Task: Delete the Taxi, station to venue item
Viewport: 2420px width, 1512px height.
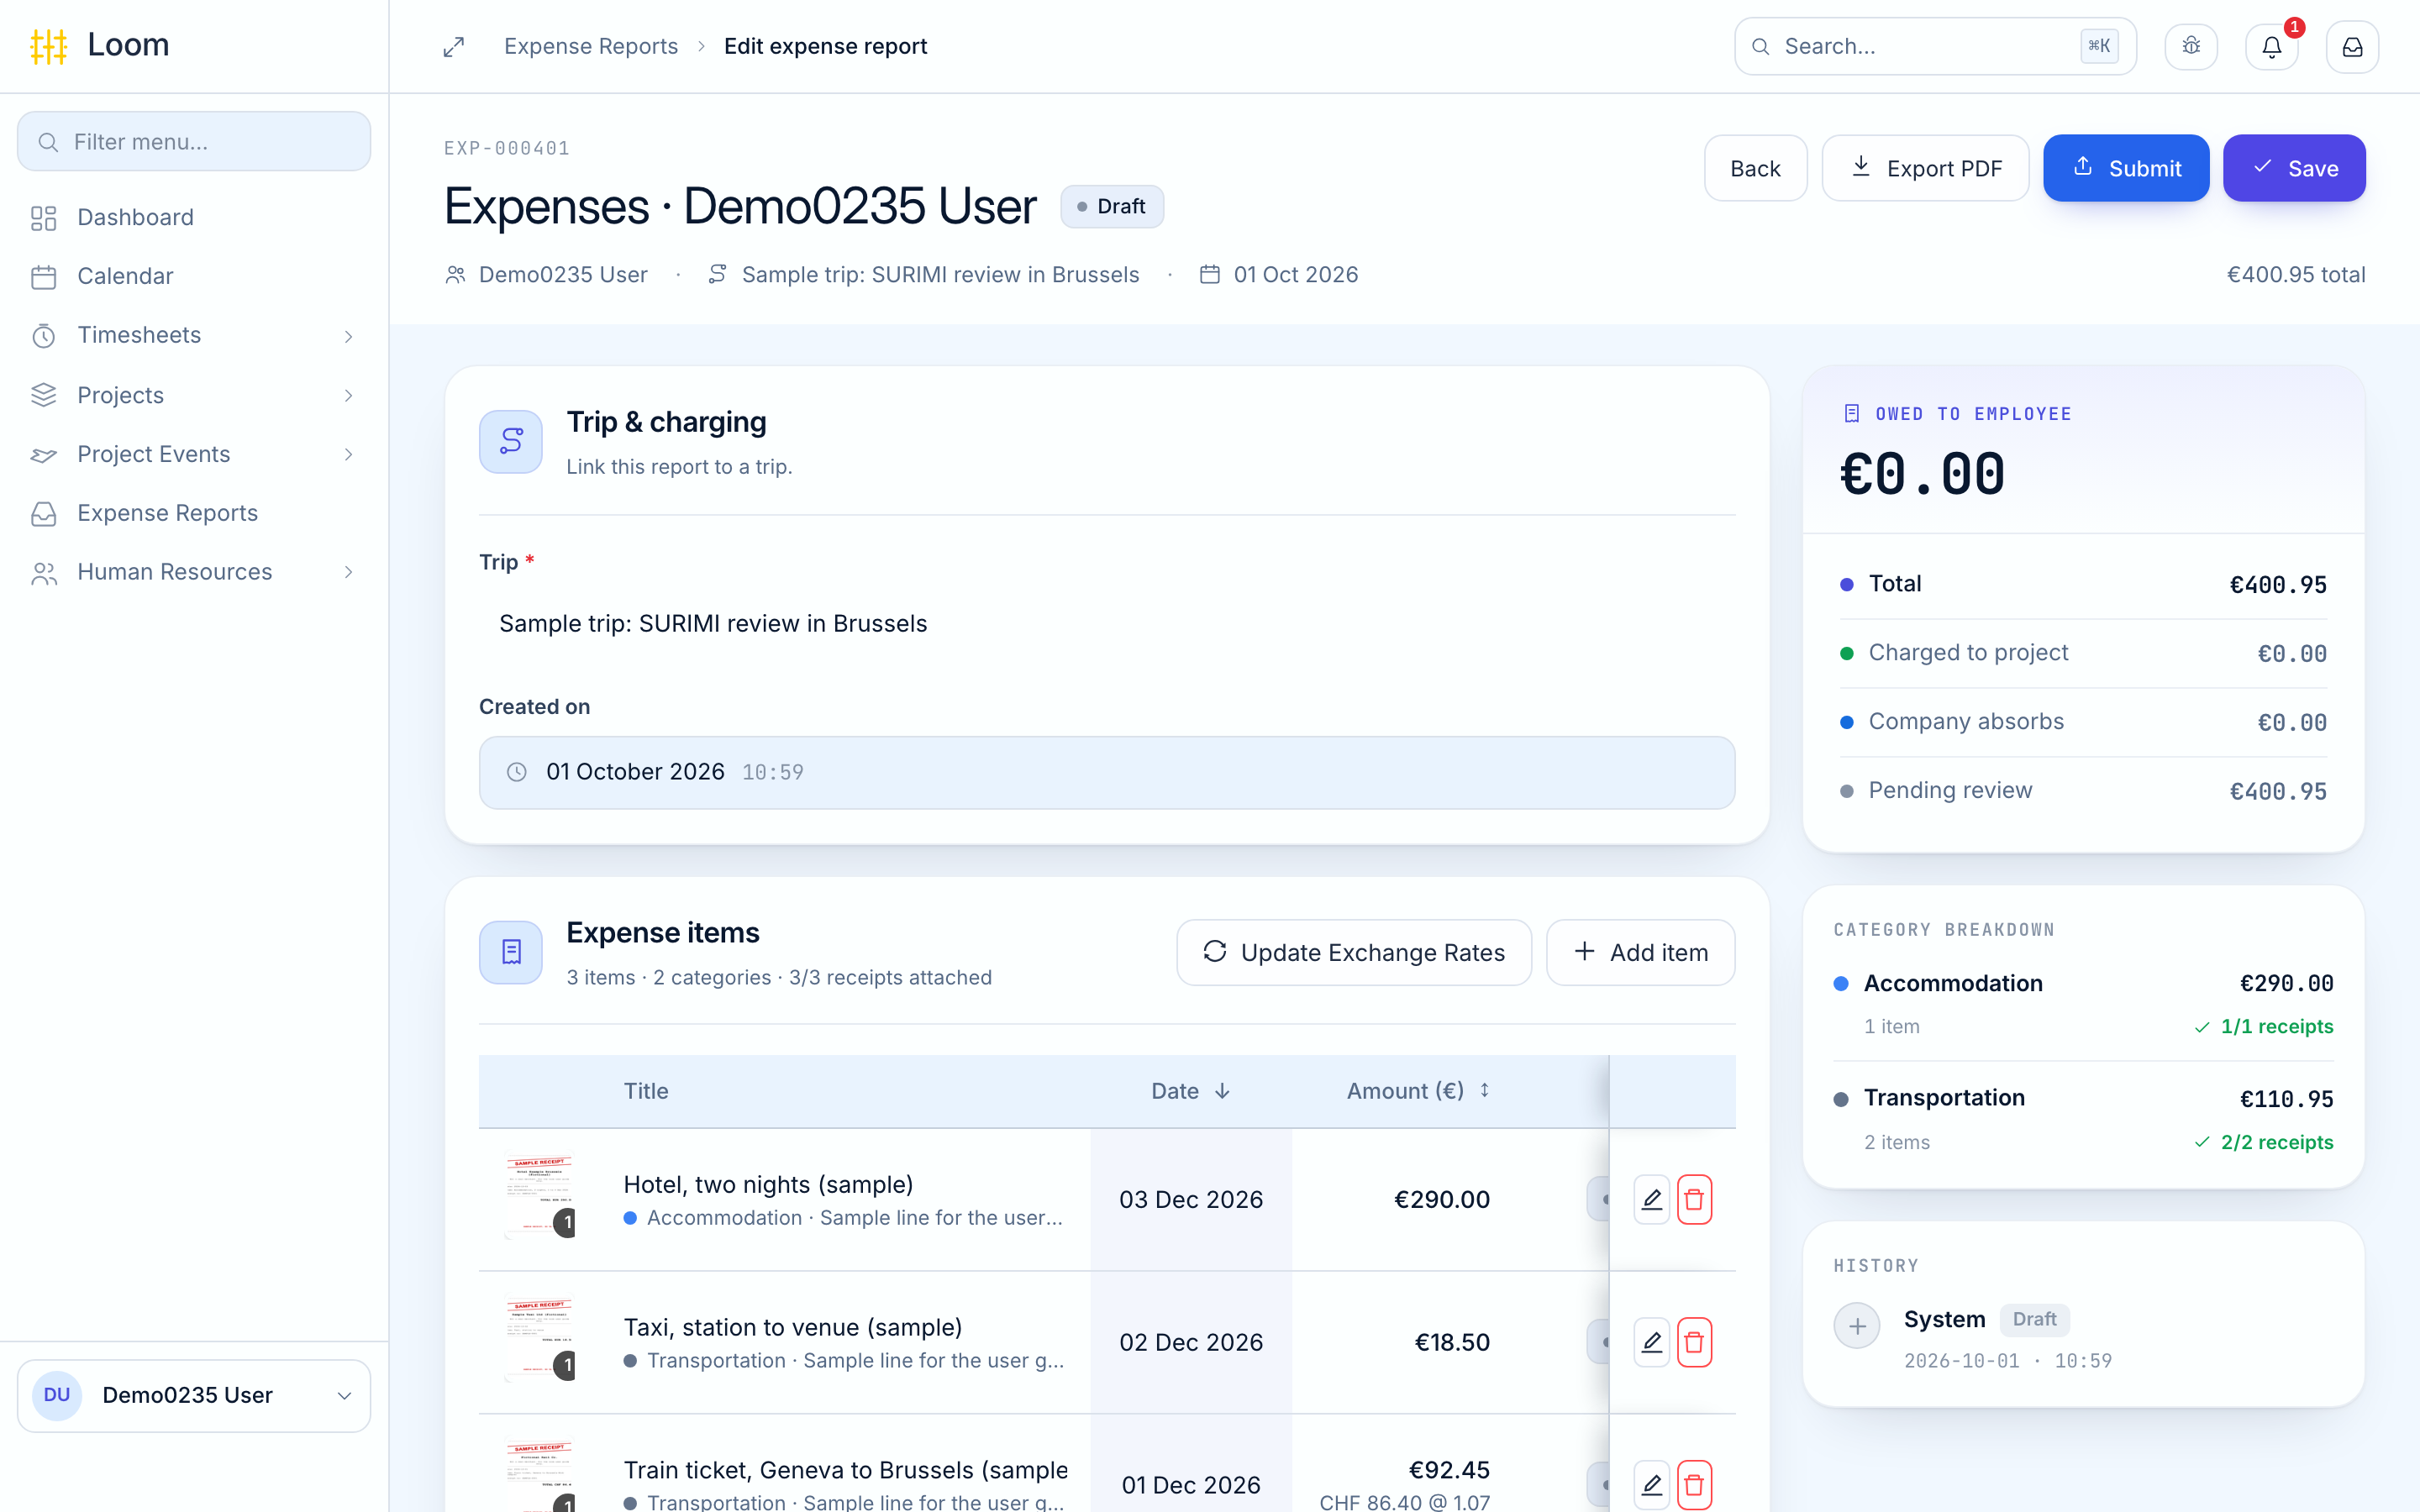Action: click(x=1694, y=1342)
